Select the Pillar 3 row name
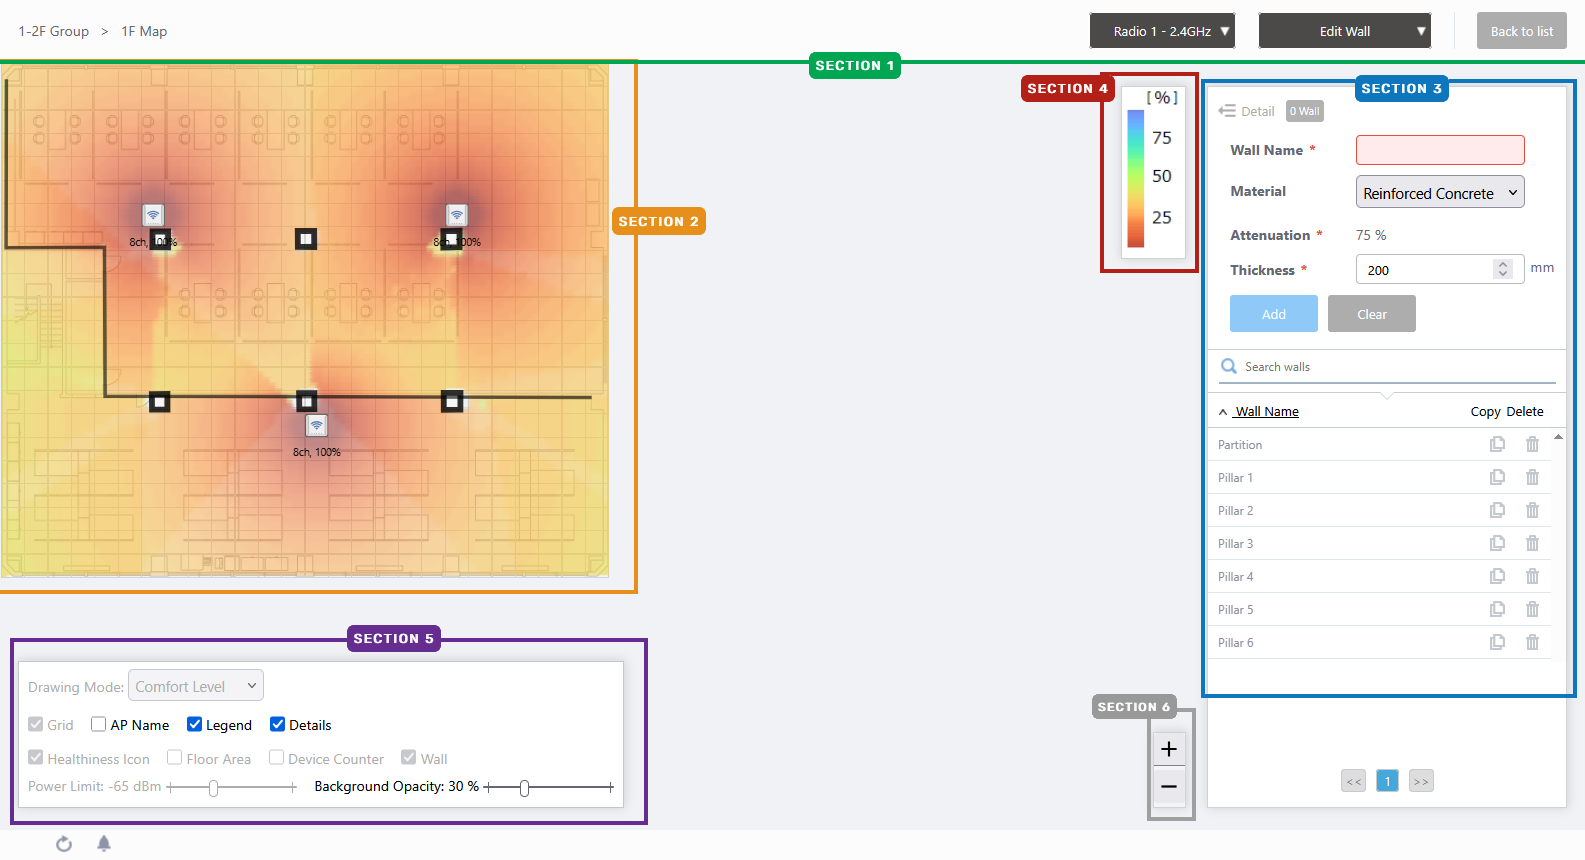The height and width of the screenshot is (860, 1585). 1235,543
